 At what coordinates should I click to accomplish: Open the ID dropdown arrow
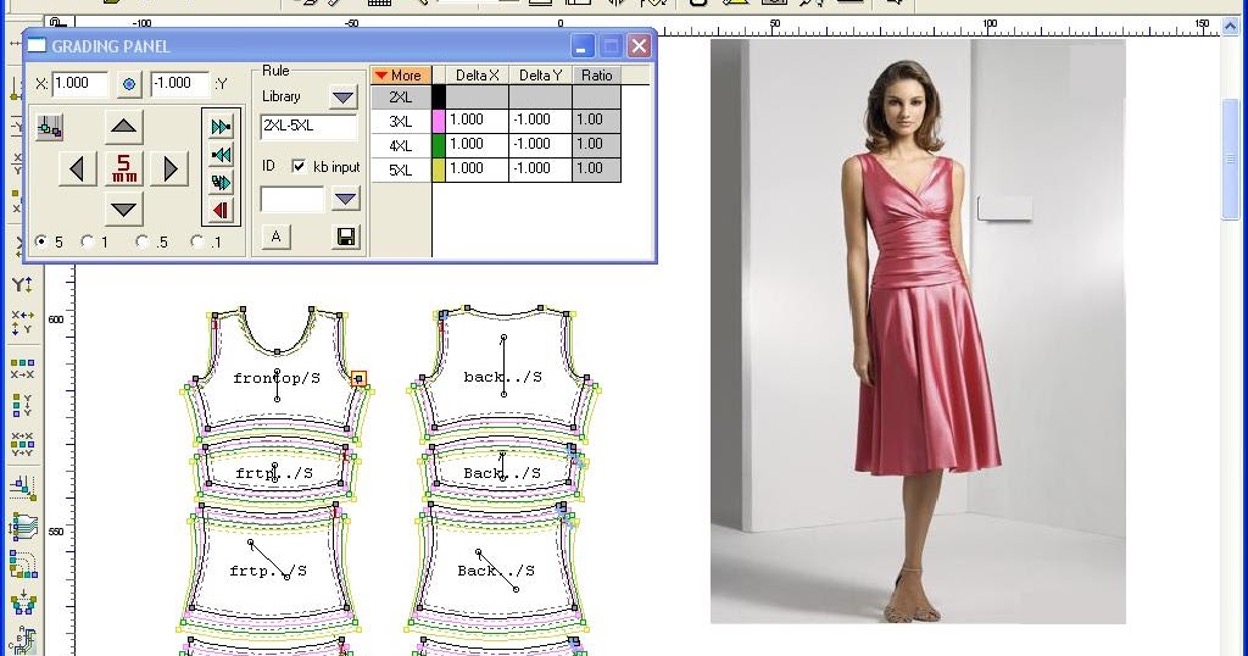click(345, 199)
